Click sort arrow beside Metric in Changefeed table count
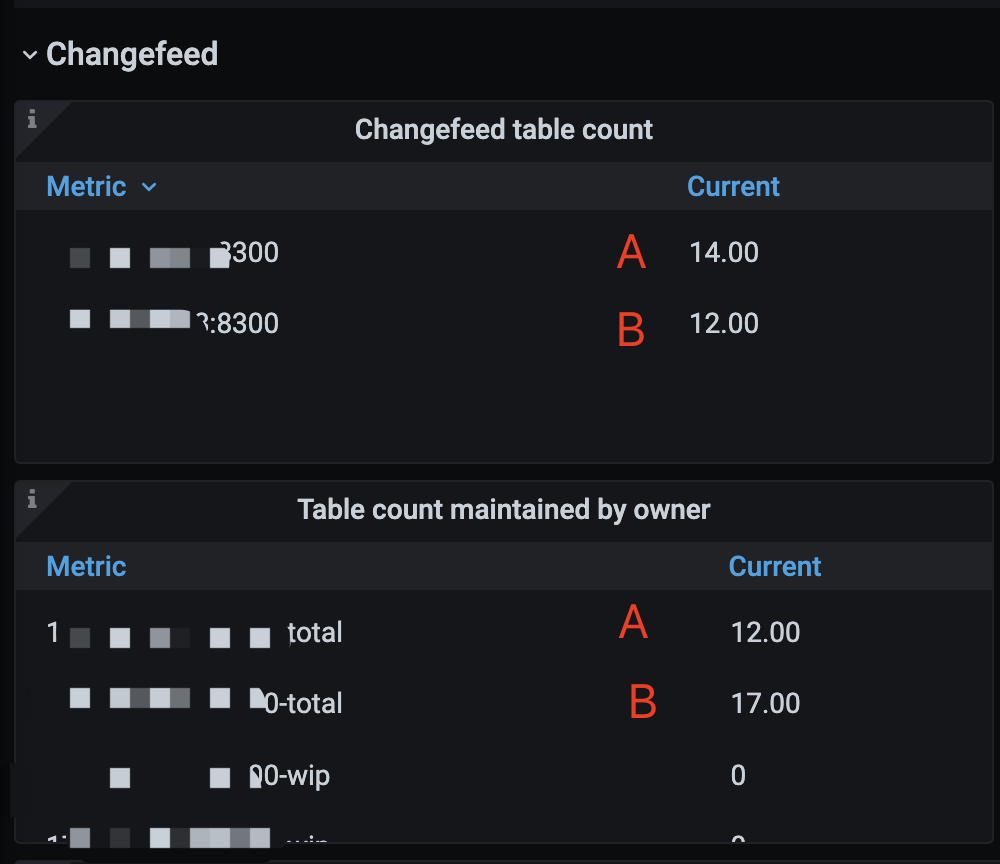The height and width of the screenshot is (864, 1000). [x=149, y=187]
